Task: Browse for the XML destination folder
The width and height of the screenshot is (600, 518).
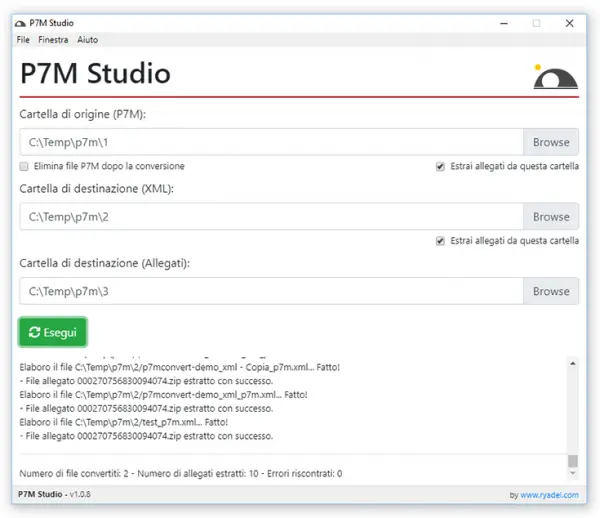Action: click(551, 217)
